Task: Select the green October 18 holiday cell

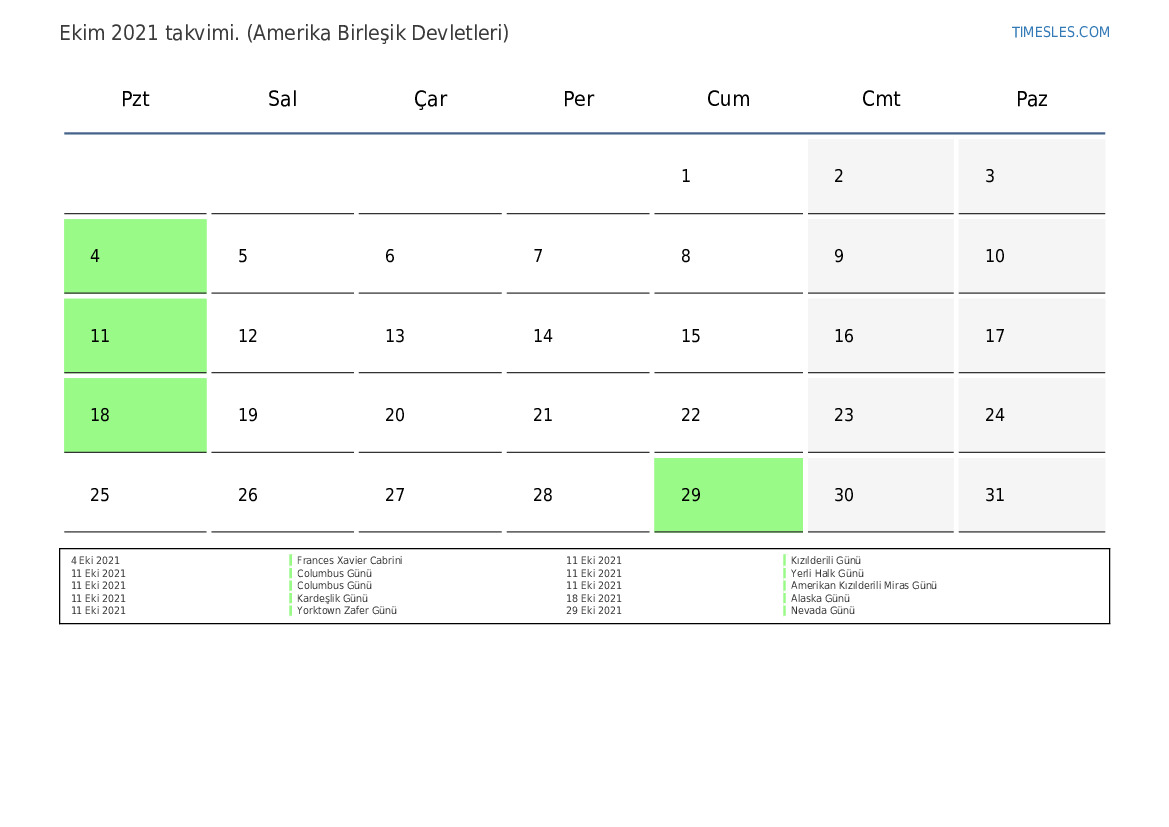Action: pyautogui.click(x=135, y=415)
